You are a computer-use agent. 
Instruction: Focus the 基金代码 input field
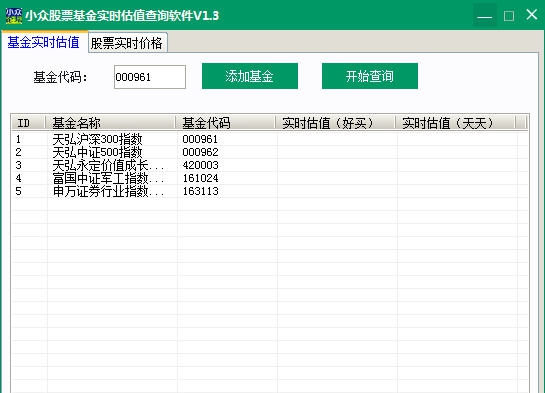150,77
